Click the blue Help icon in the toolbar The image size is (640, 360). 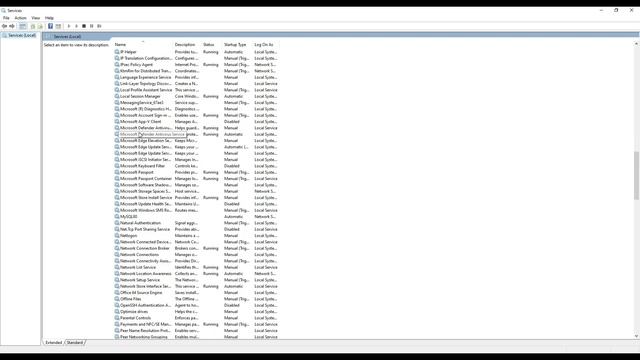tap(50, 26)
